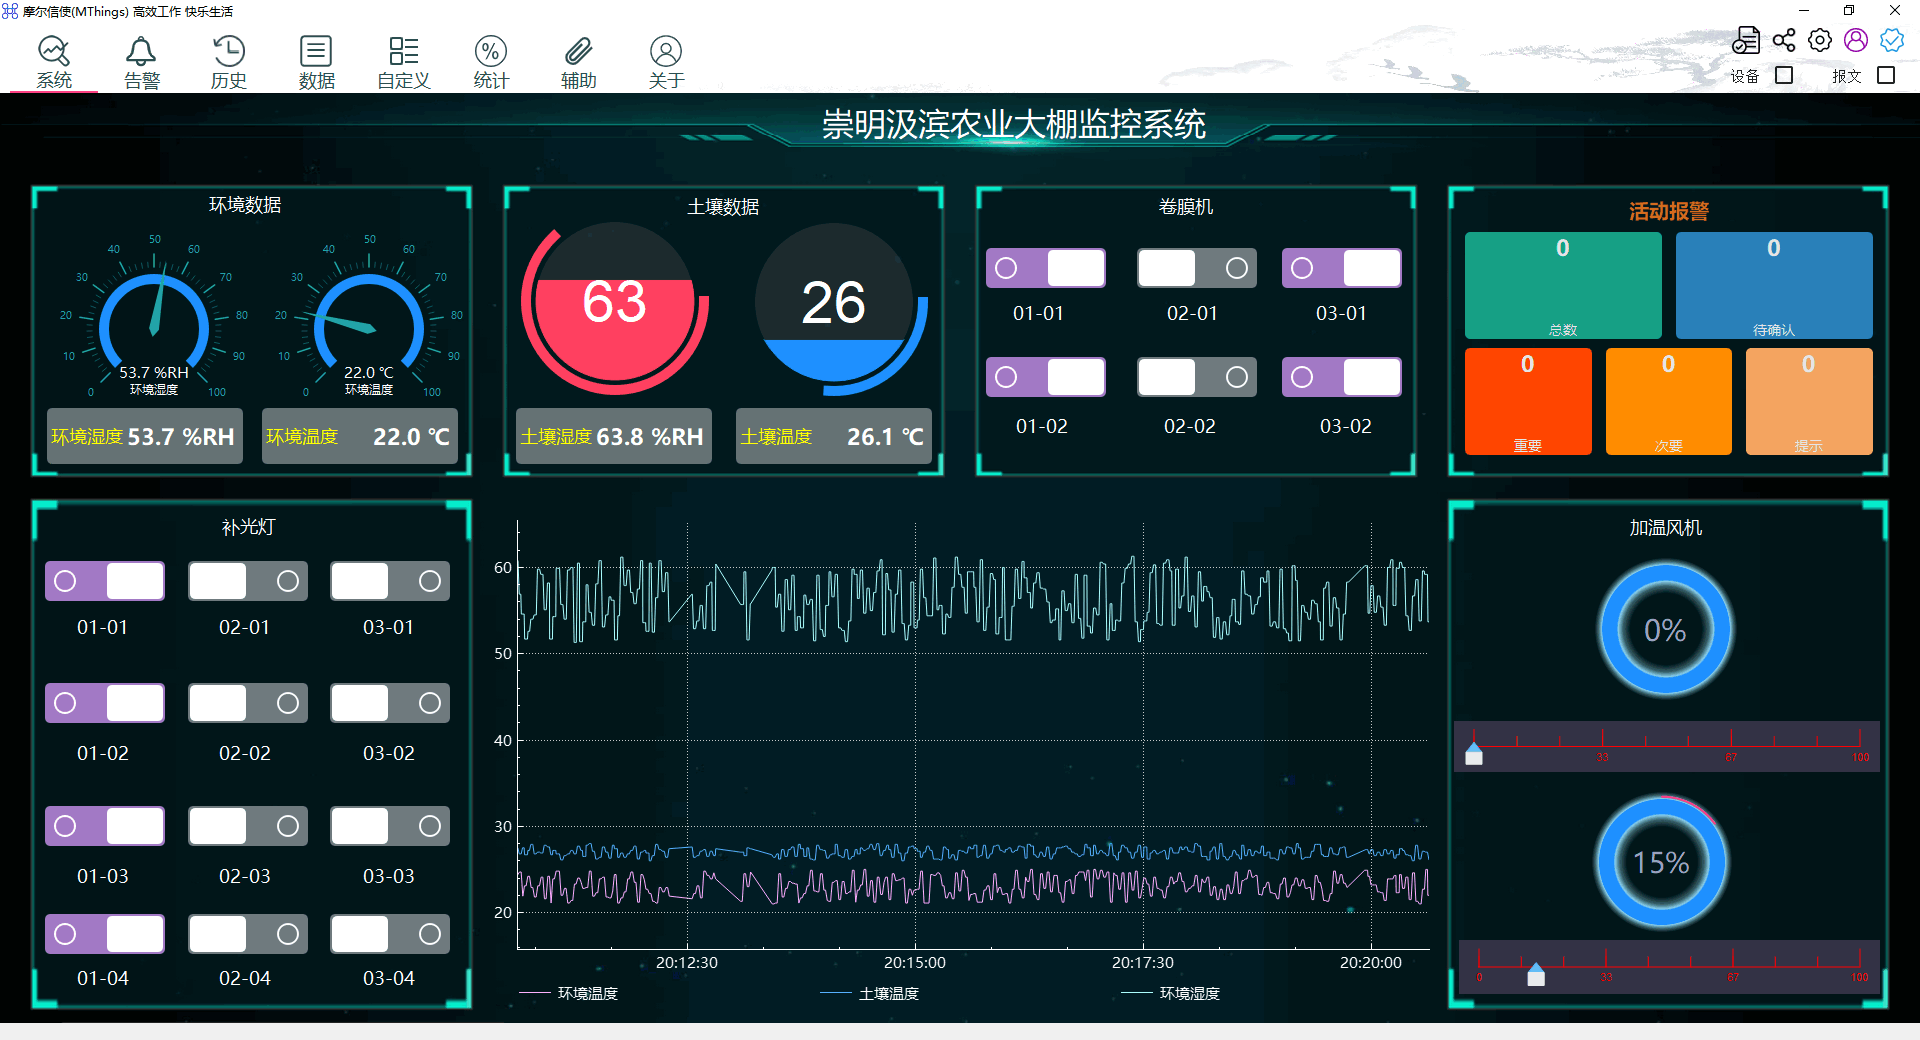Viewport: 1920px width, 1040px height.
Task: Open the 自定义 custom layout icon
Action: [403, 52]
